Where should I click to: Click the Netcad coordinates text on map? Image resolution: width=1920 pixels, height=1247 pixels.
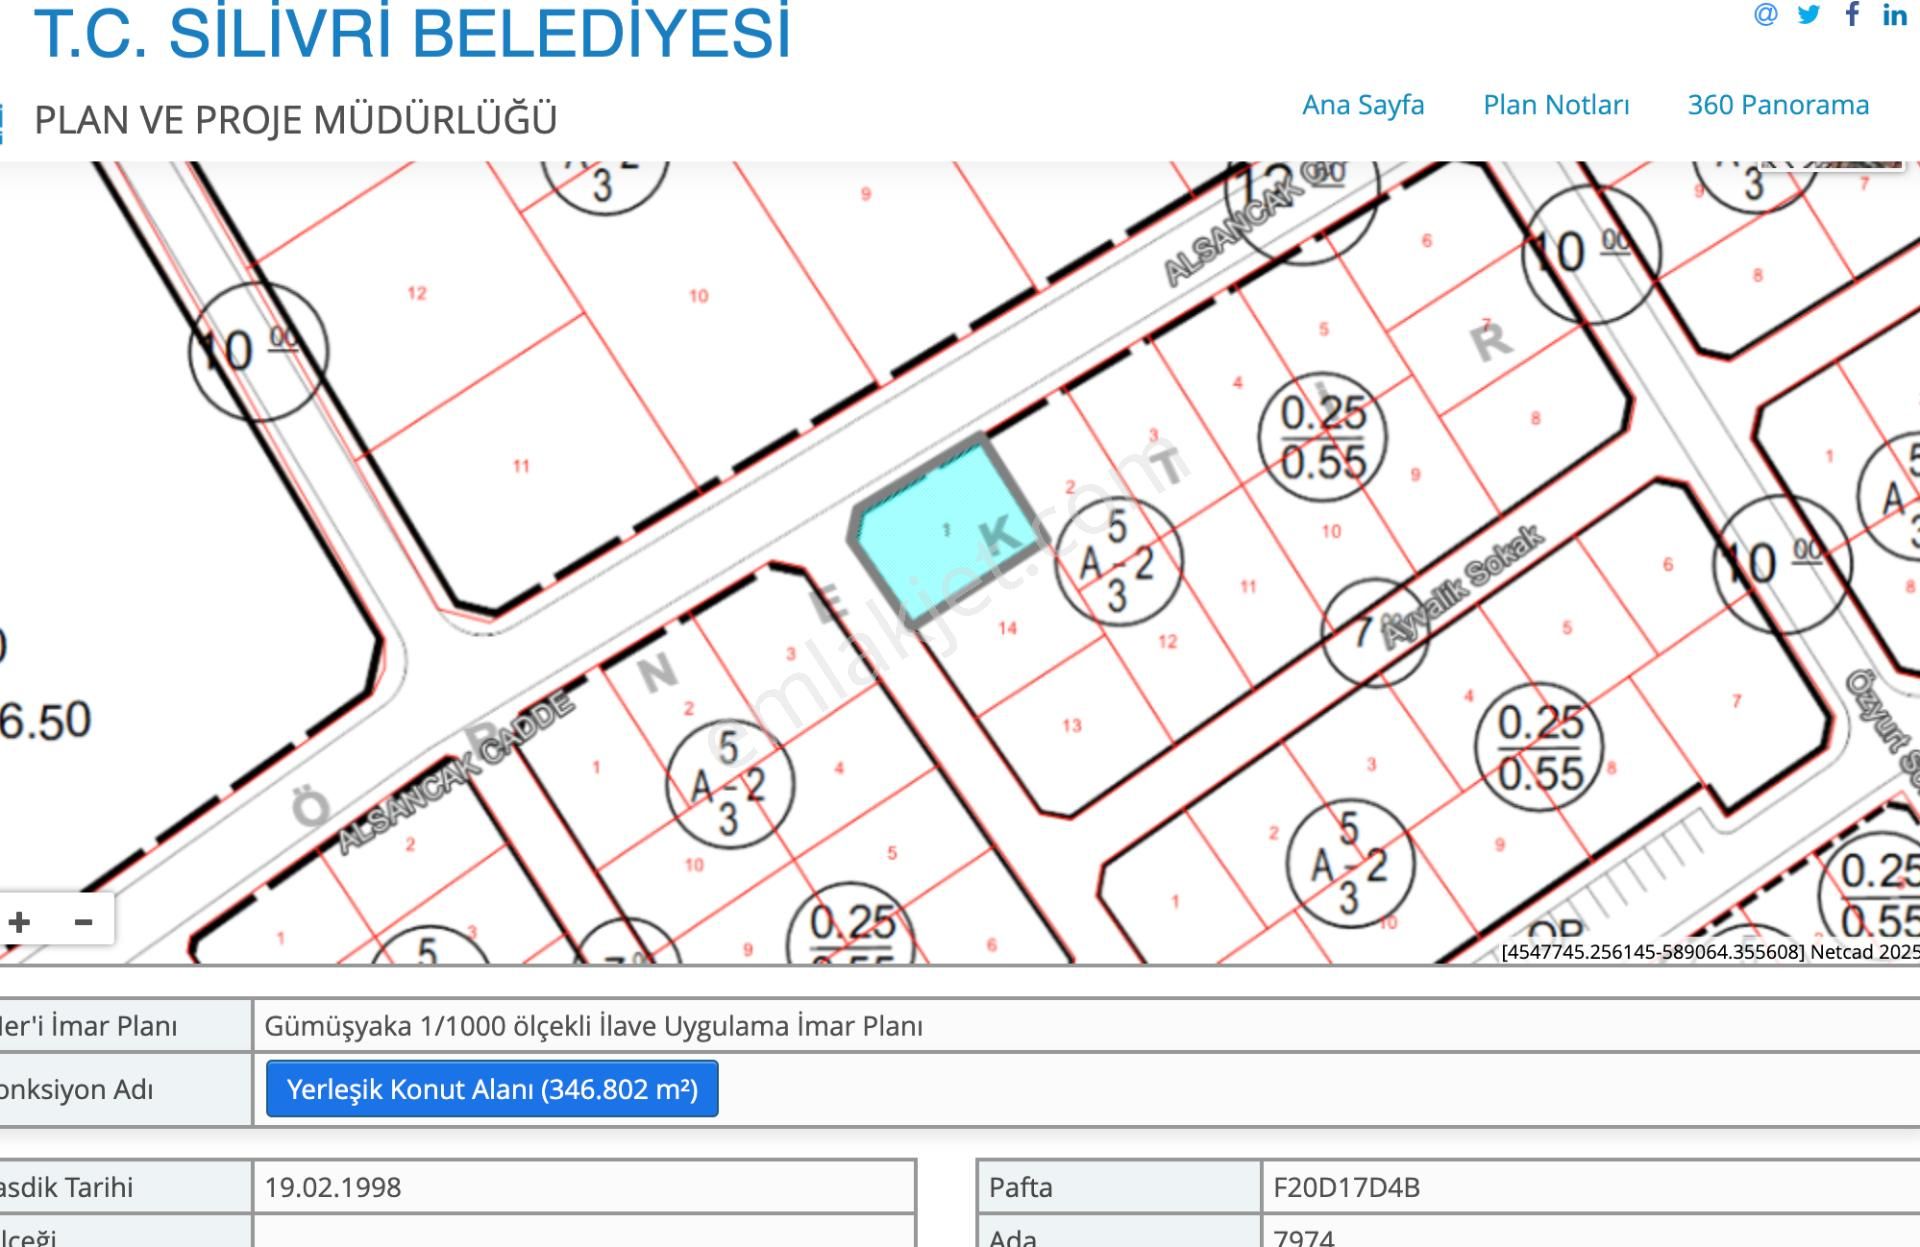tap(1708, 952)
